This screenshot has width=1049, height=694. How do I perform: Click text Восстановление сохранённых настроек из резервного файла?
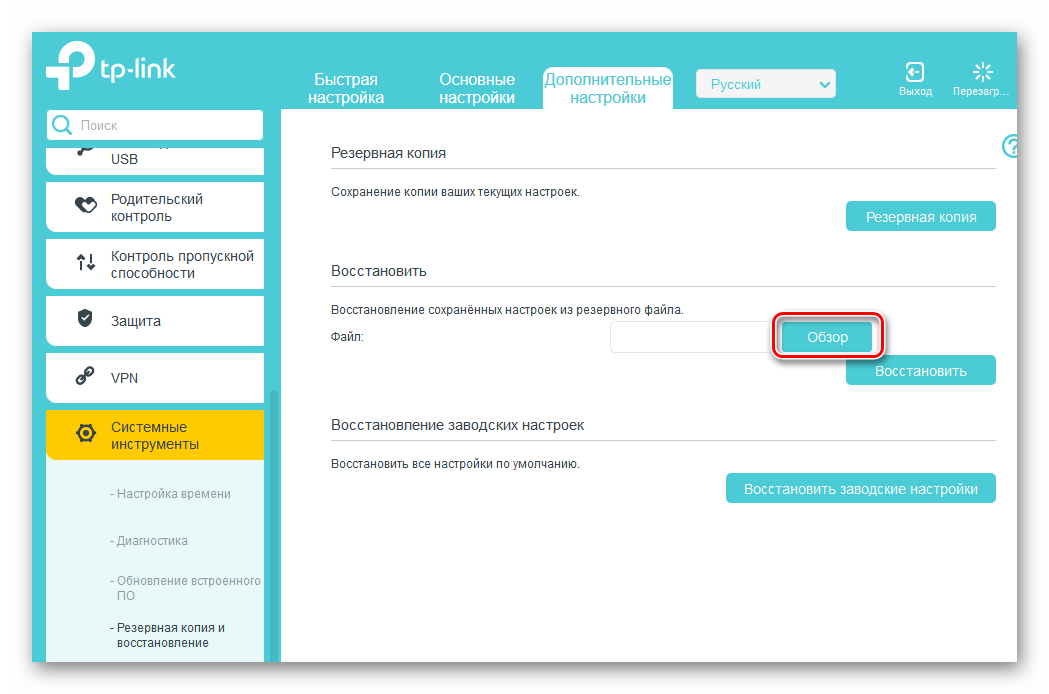(x=507, y=310)
